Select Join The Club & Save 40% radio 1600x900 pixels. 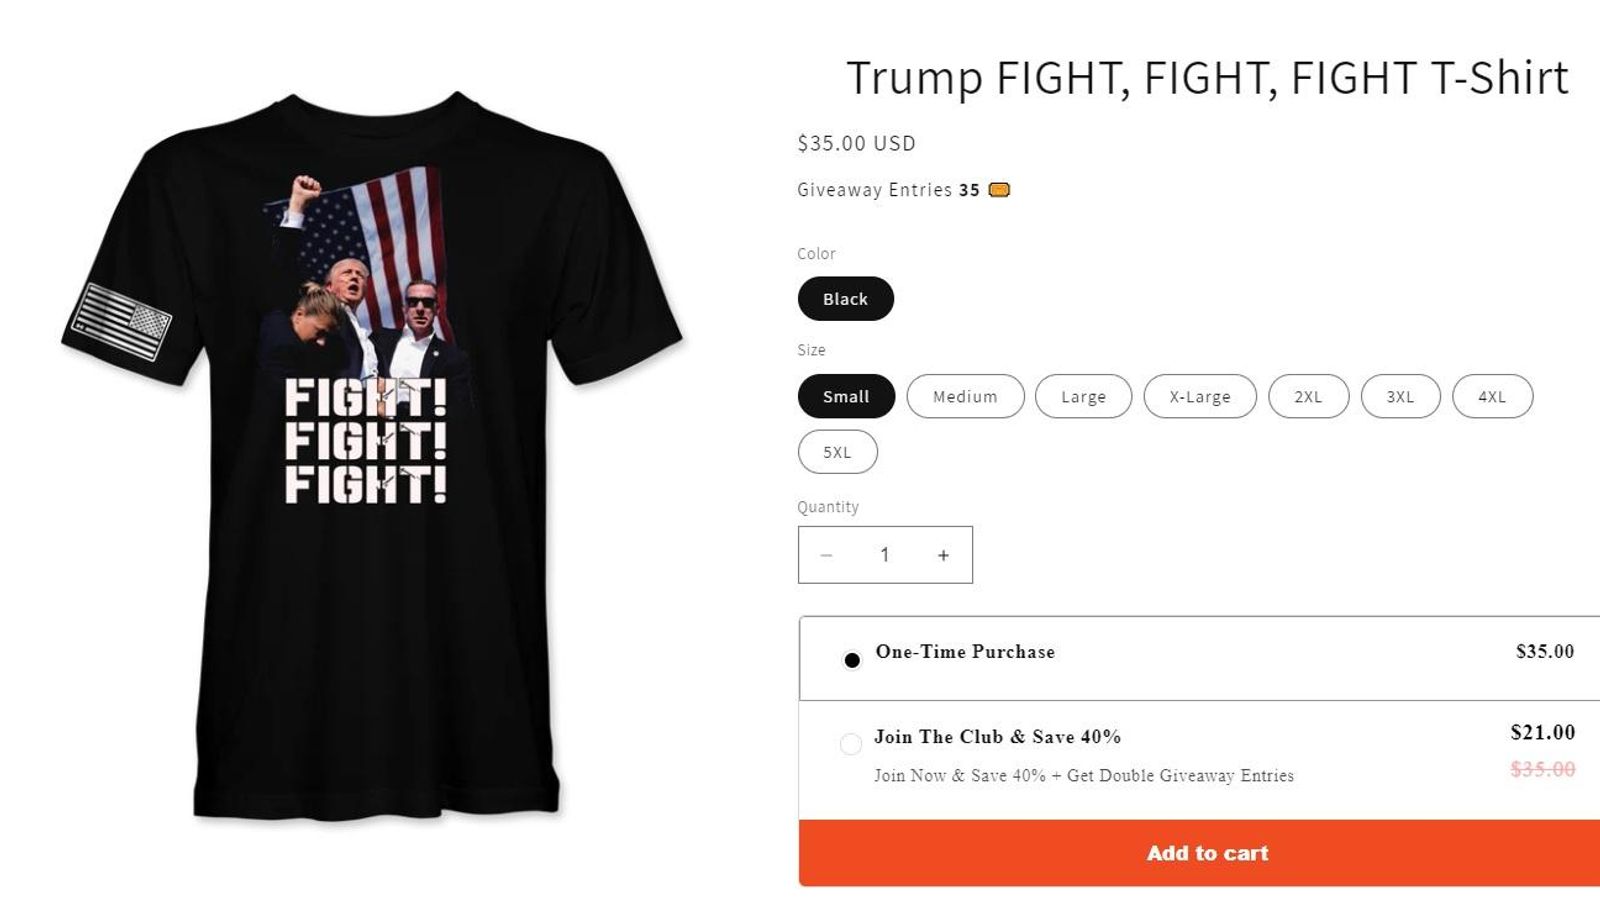tap(851, 744)
